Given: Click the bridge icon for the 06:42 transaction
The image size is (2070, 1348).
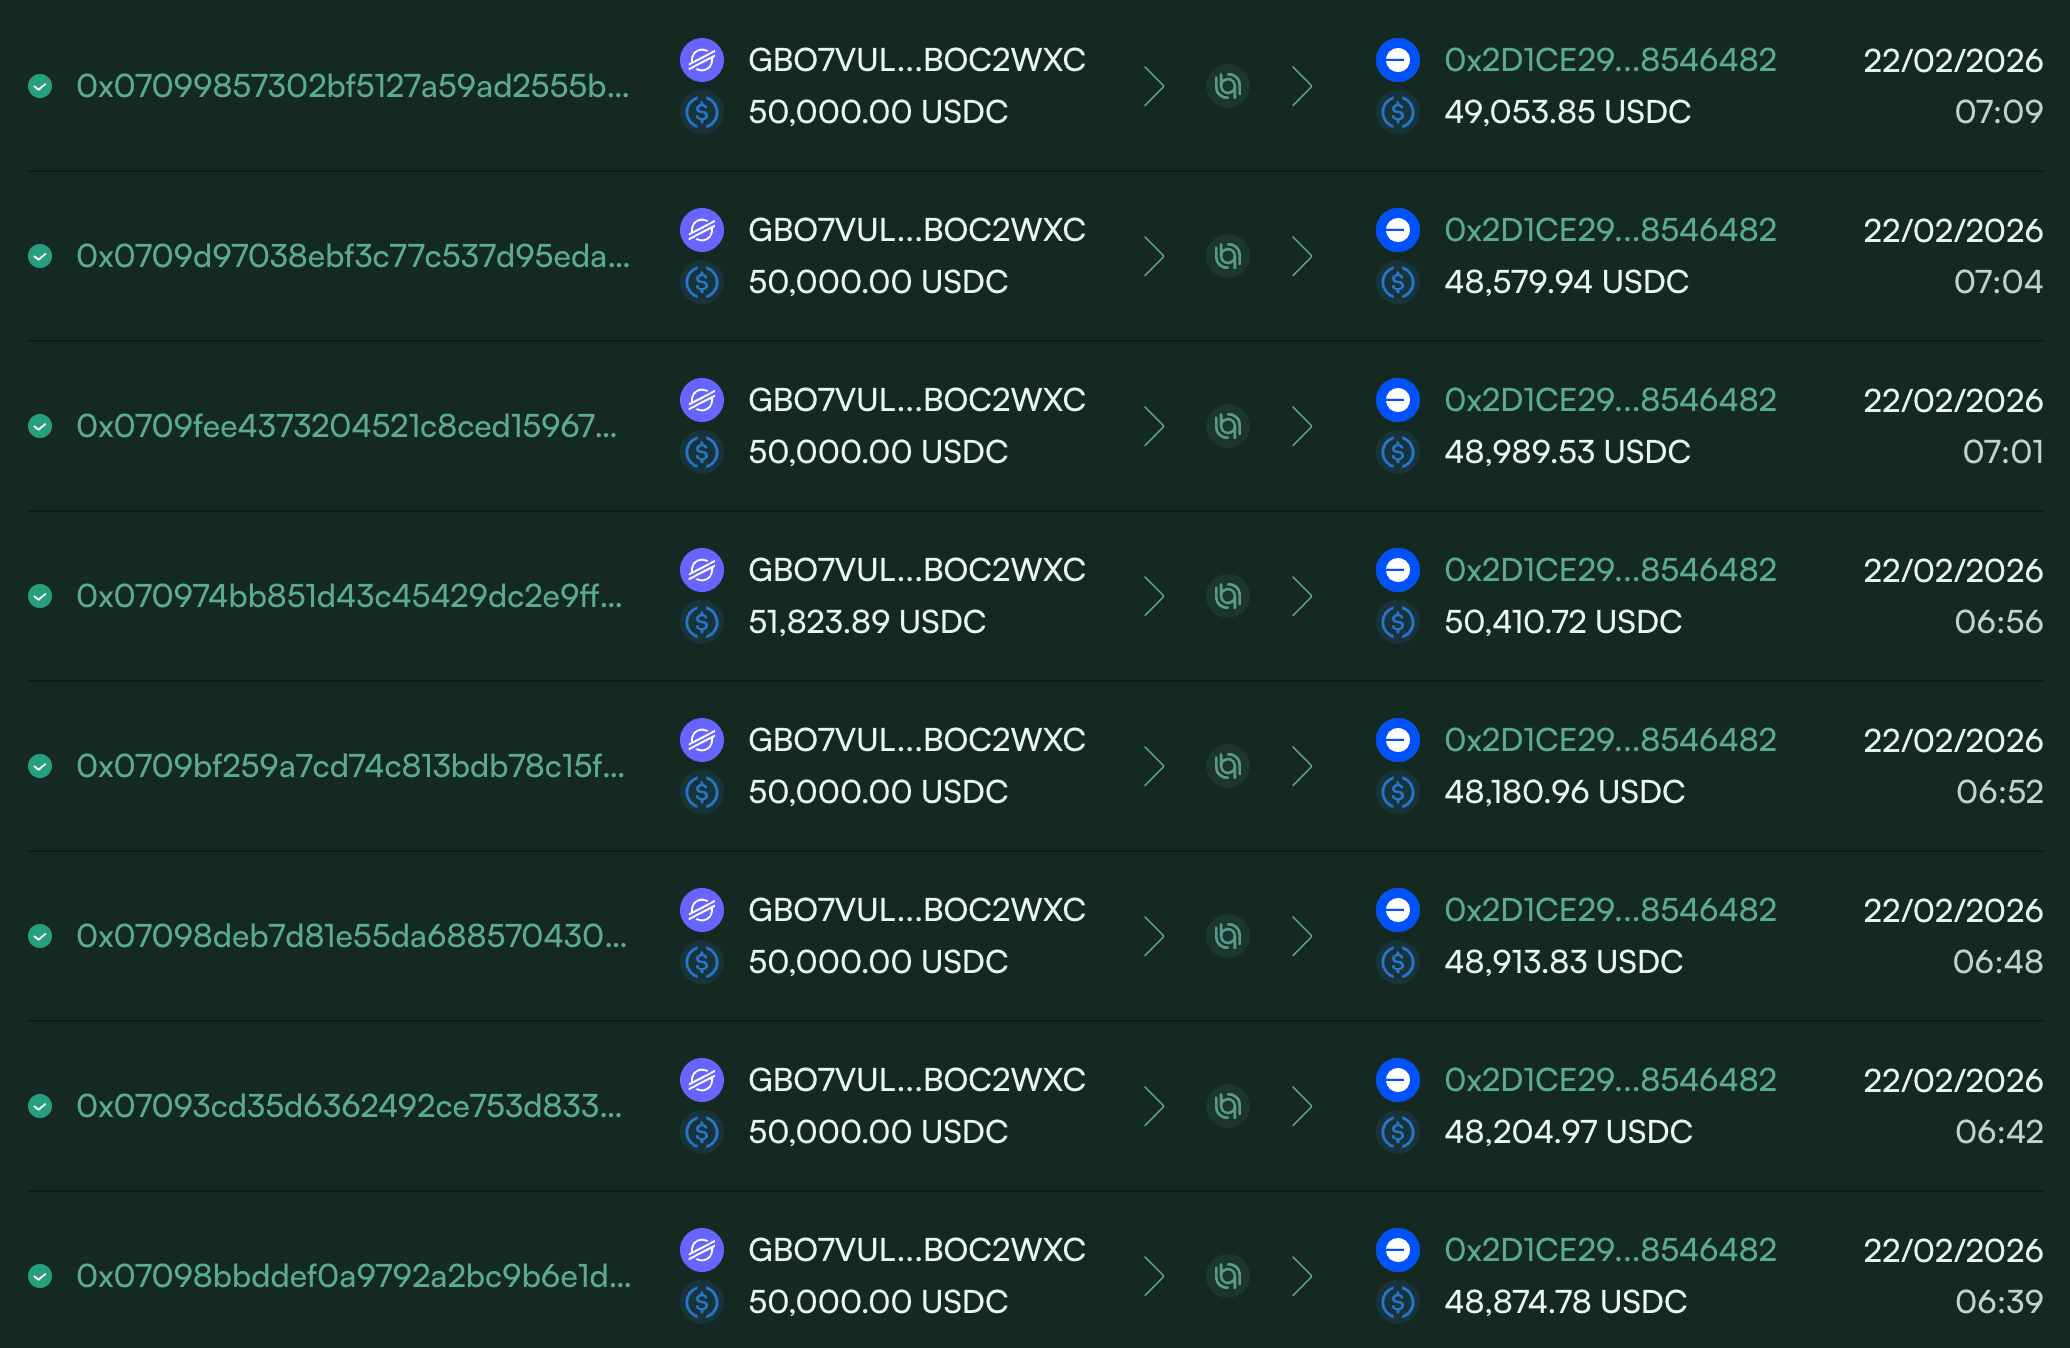Looking at the screenshot, I should pos(1228,1107).
